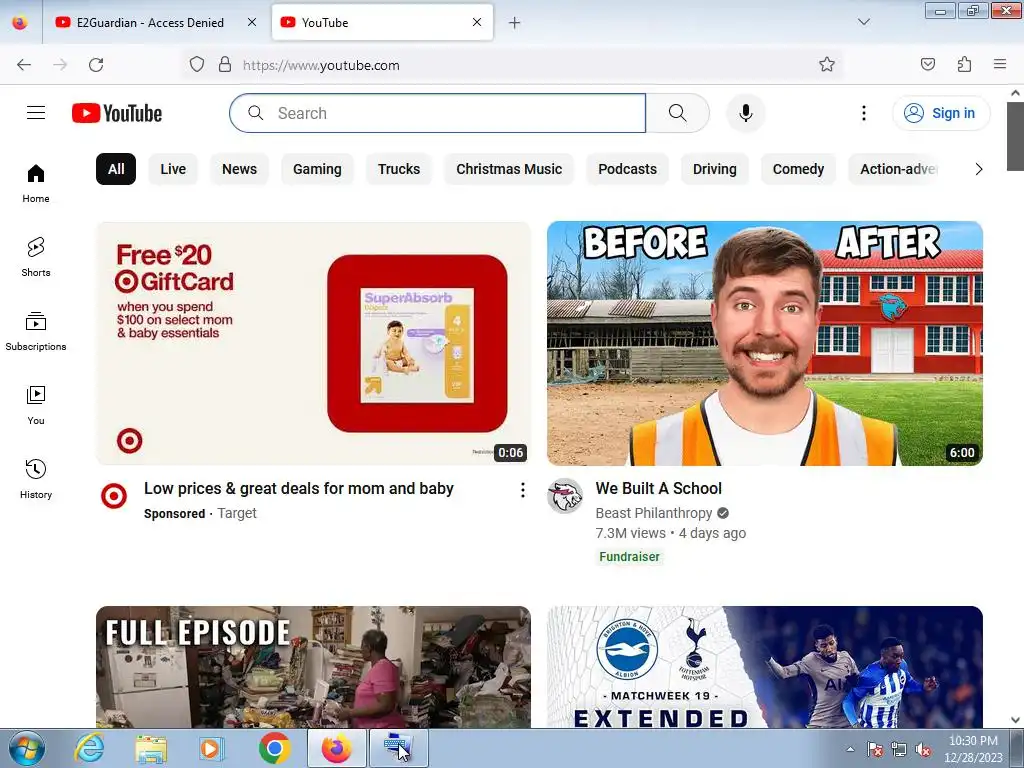Image resolution: width=1024 pixels, height=768 pixels.
Task: Select the Driving filter chip
Action: click(x=714, y=169)
